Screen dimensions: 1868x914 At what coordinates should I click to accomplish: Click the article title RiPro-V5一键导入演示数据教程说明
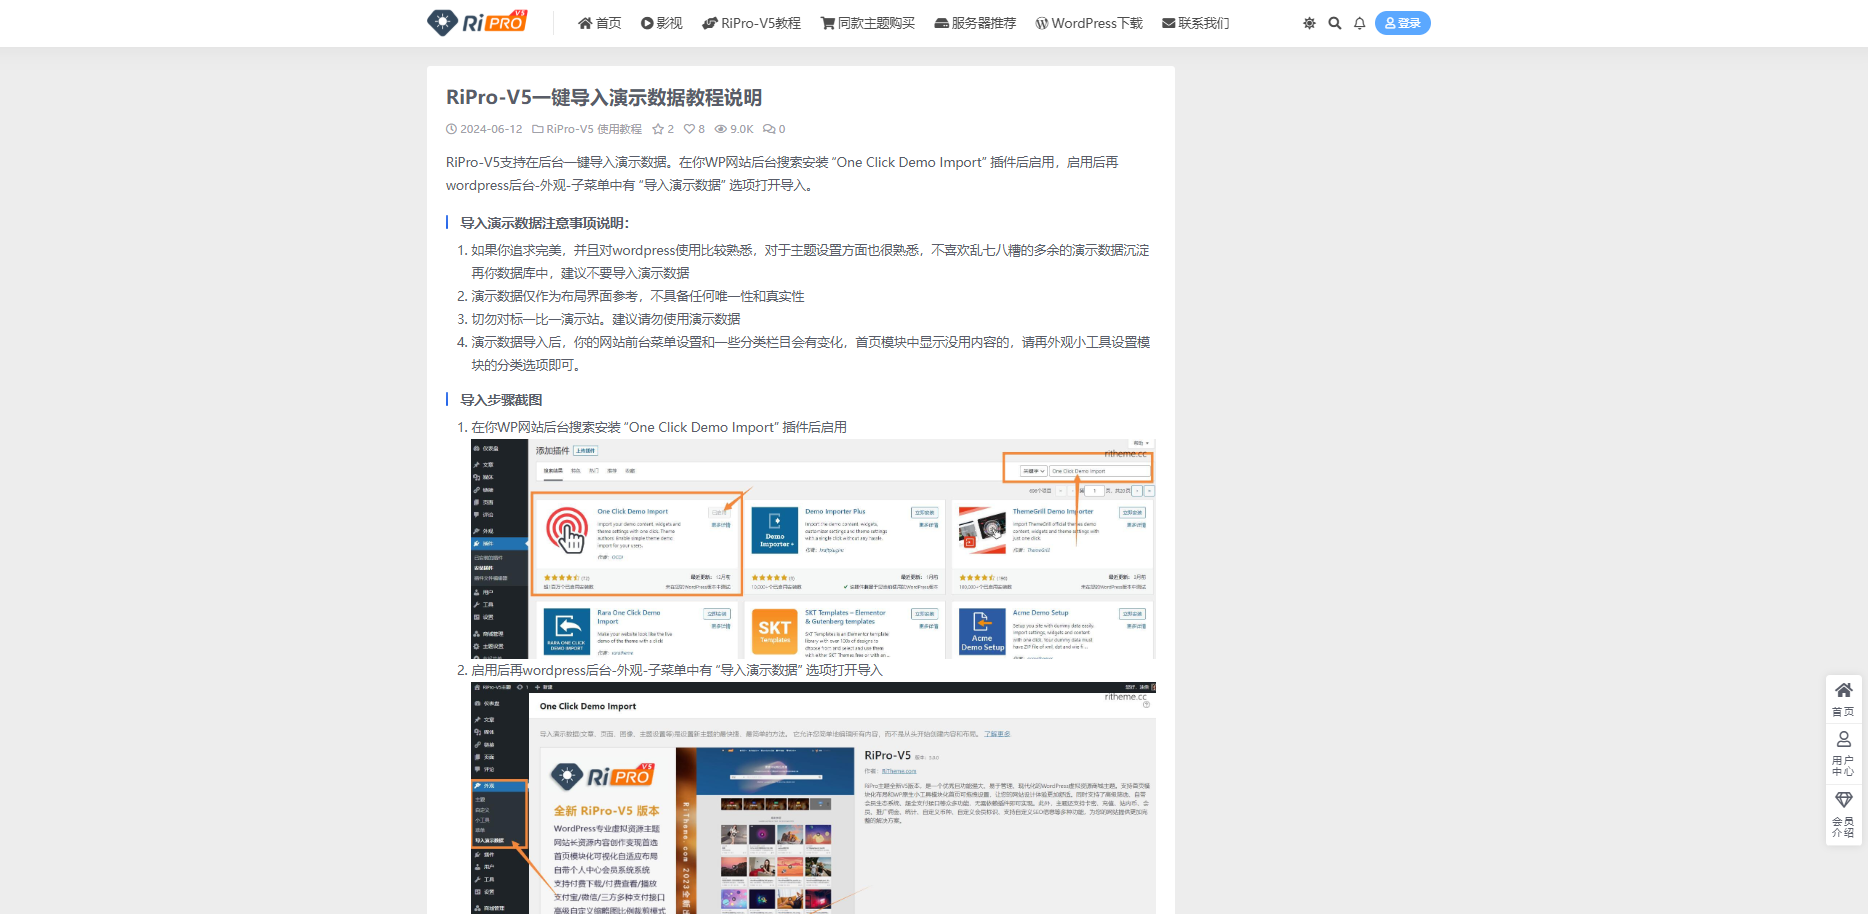click(x=604, y=97)
